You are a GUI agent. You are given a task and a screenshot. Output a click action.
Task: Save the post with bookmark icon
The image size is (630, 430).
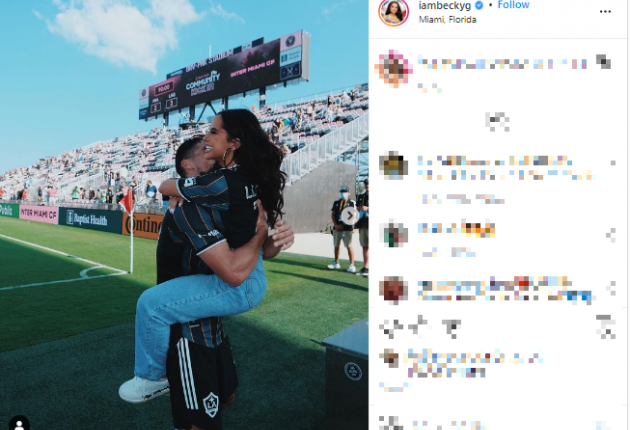[605, 326]
